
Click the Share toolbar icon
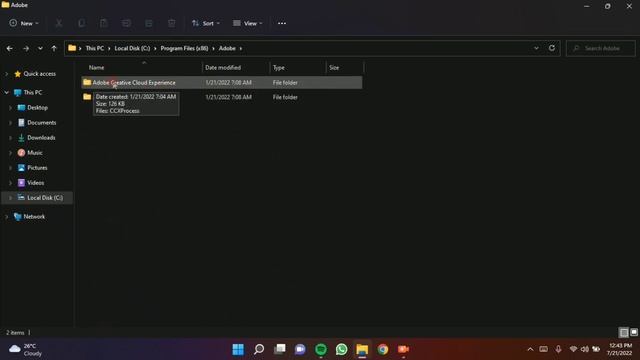(149, 23)
